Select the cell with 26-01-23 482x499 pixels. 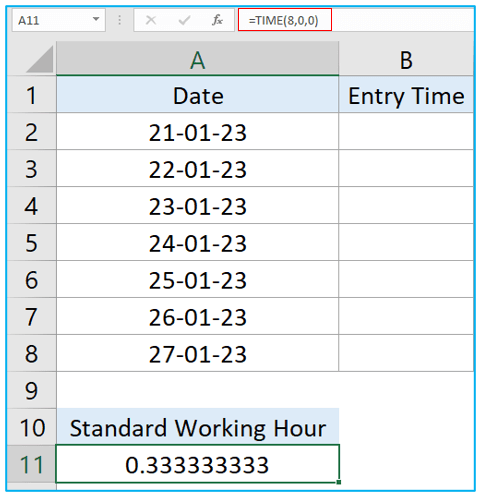tap(198, 316)
